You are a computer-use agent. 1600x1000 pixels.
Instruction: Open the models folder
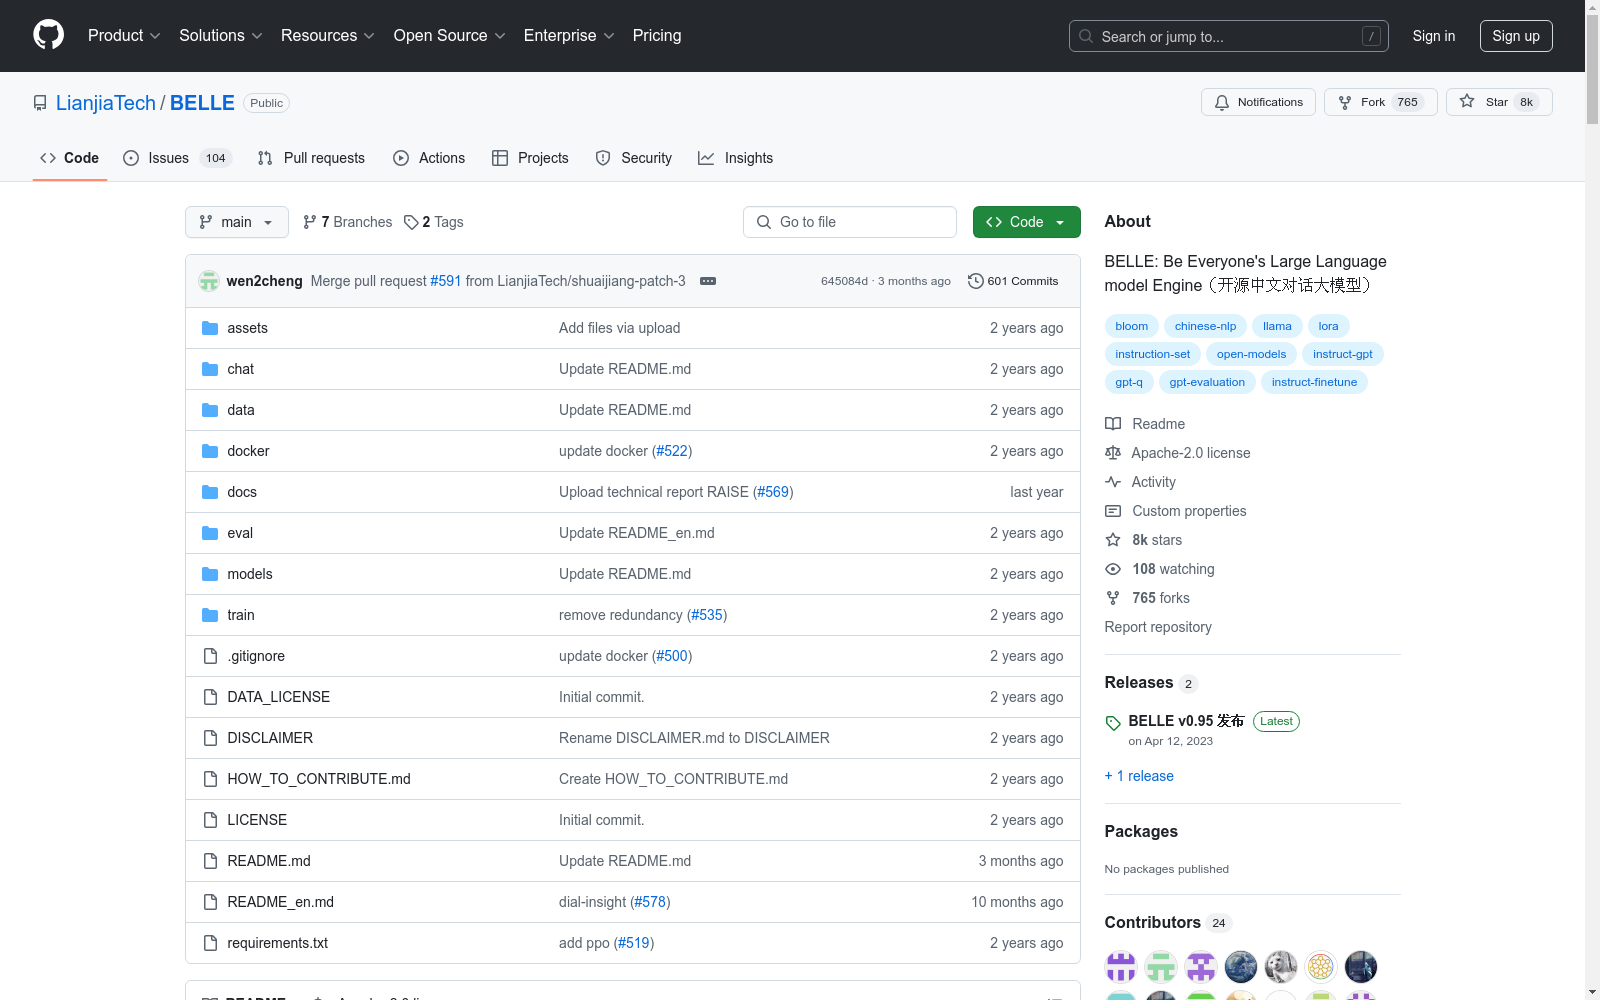tap(249, 574)
